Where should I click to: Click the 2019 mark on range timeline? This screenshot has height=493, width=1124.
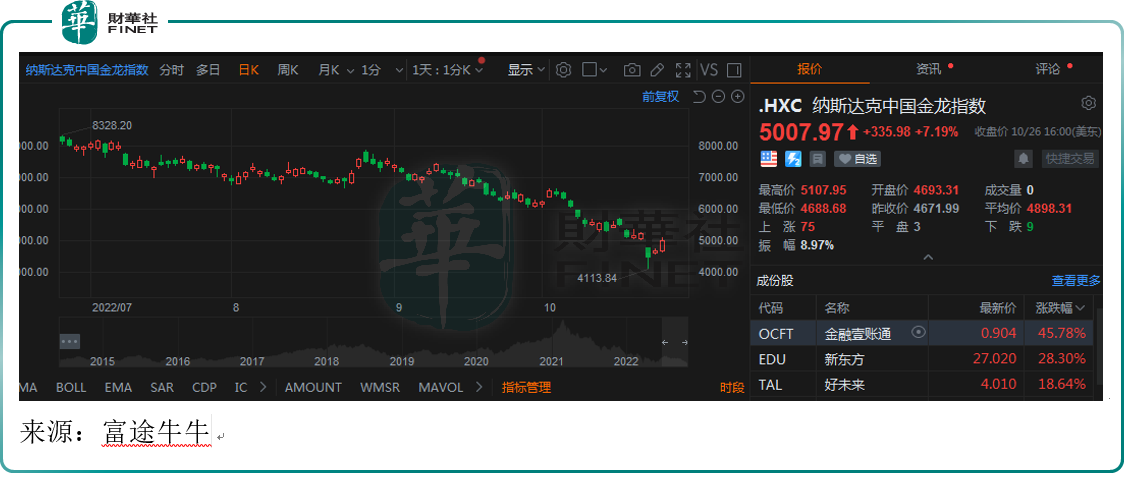tap(402, 360)
